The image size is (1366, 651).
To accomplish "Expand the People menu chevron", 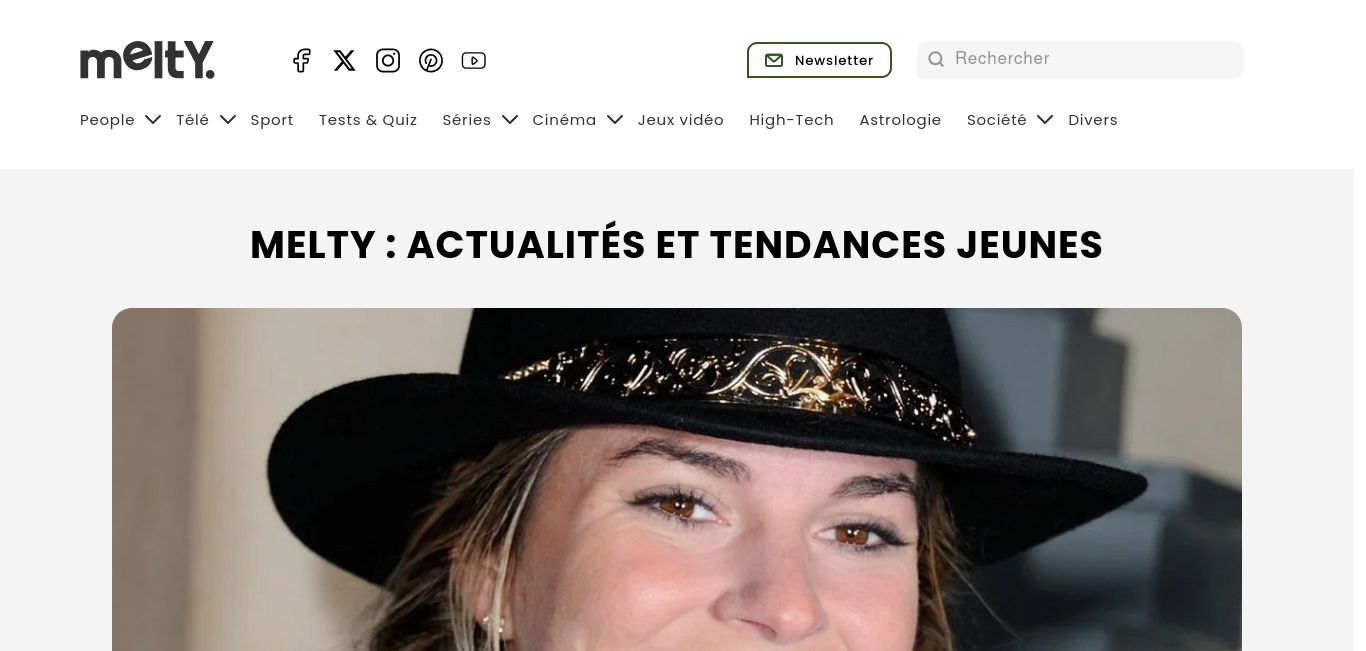I will tap(153, 120).
